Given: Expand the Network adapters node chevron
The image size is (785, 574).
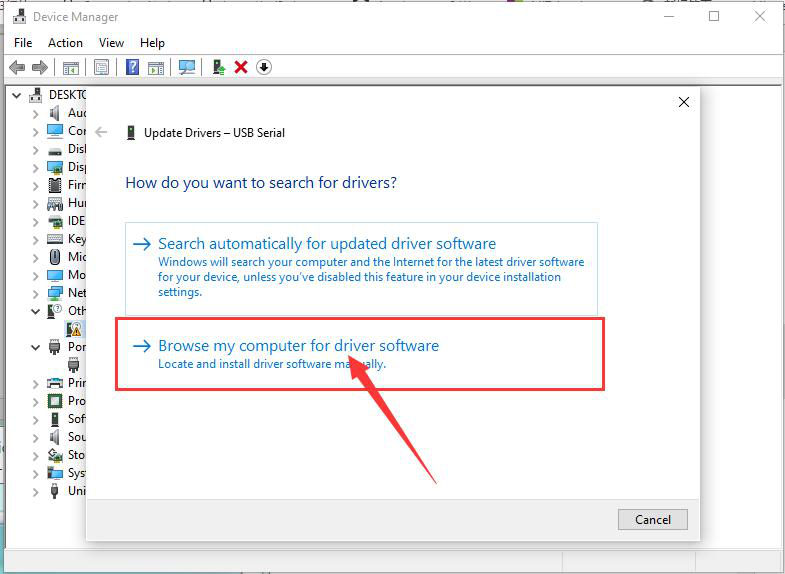Looking at the screenshot, I should tap(35, 294).
